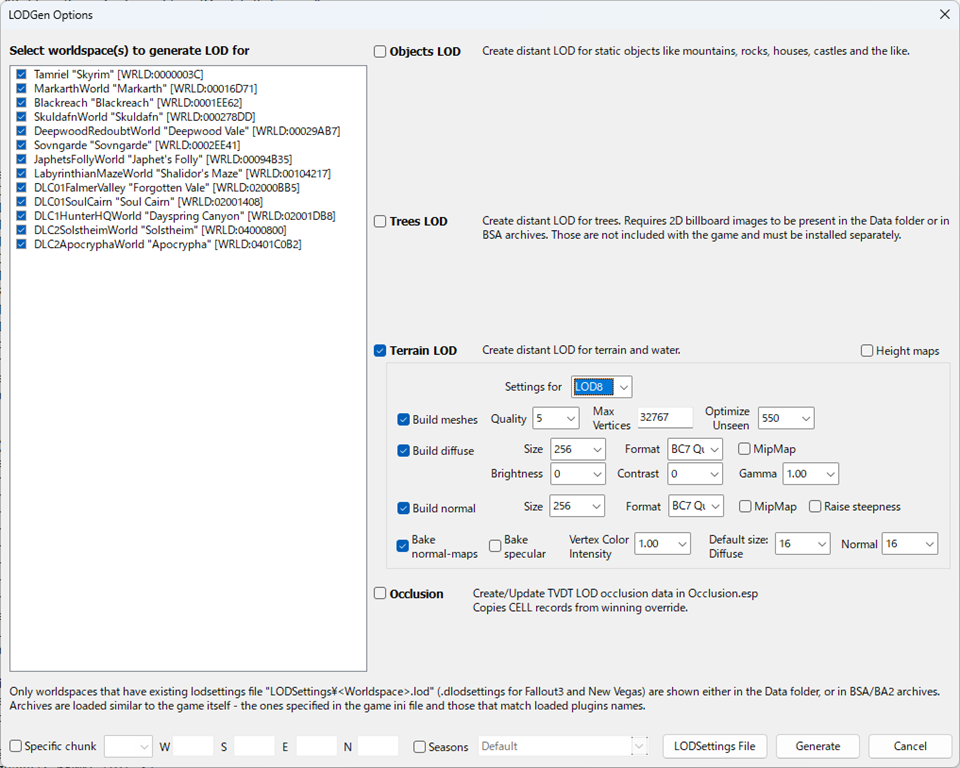The height and width of the screenshot is (768, 960).
Task: Uncheck MarkarthWorld "Markarth" worldspace
Action: [x=21, y=88]
